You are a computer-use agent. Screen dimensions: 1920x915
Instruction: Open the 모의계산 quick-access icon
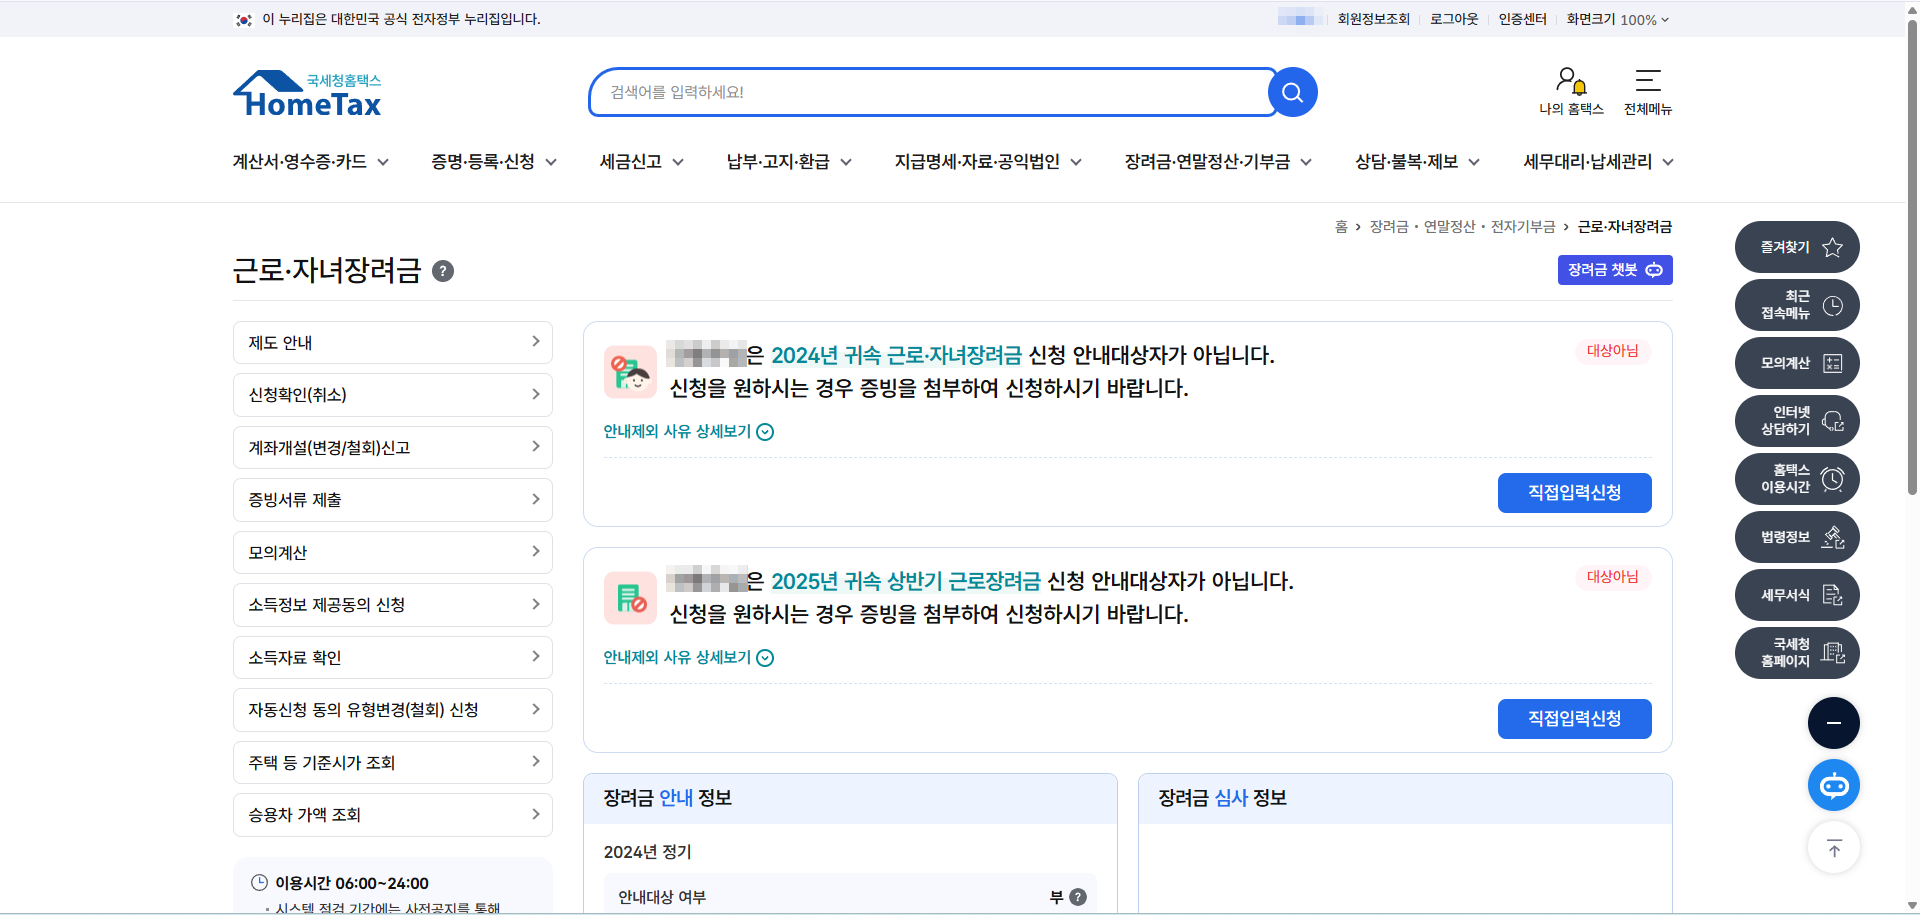[x=1832, y=363]
